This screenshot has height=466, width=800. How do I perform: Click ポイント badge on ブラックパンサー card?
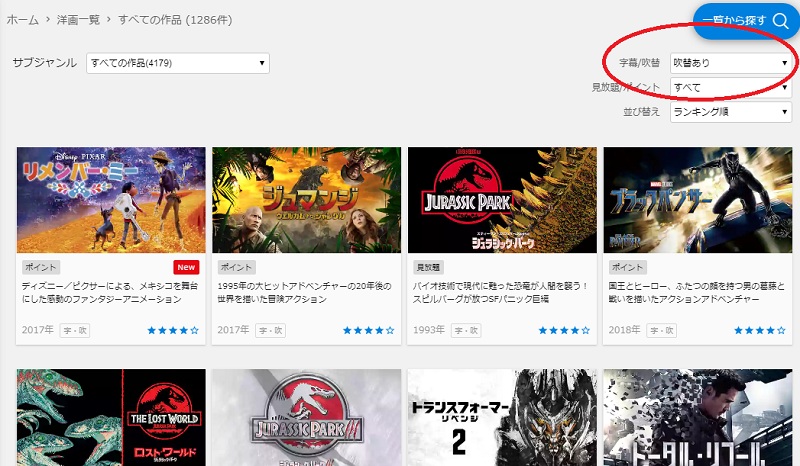pos(628,267)
